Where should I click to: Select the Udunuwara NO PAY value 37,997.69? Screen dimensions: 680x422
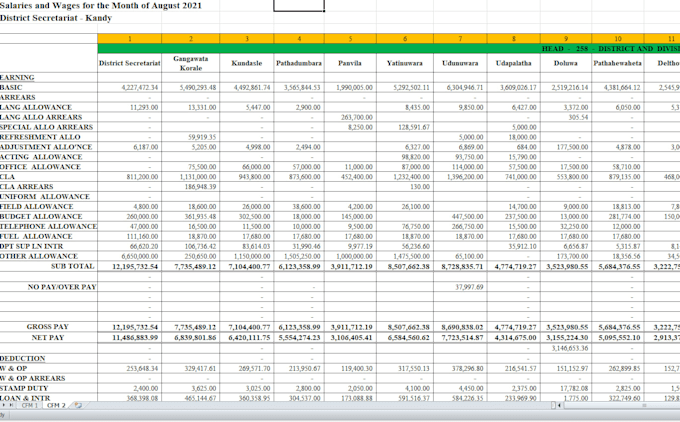[469, 287]
